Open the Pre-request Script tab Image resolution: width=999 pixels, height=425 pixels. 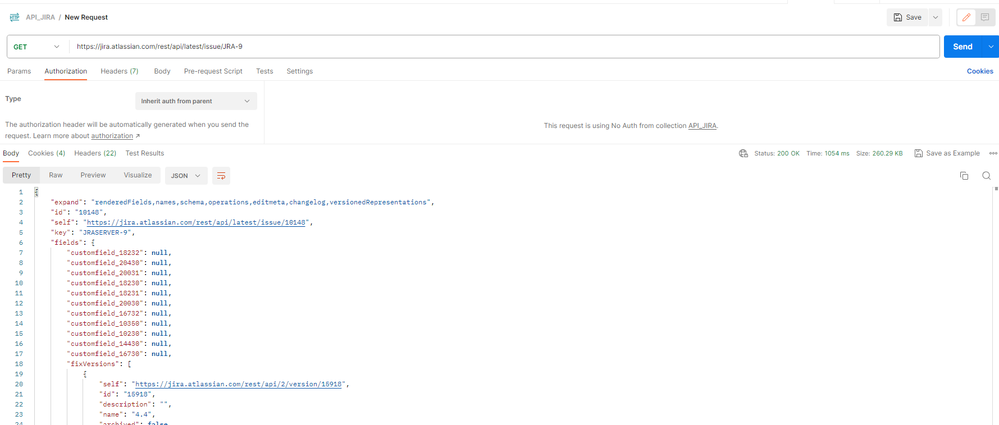click(x=213, y=71)
